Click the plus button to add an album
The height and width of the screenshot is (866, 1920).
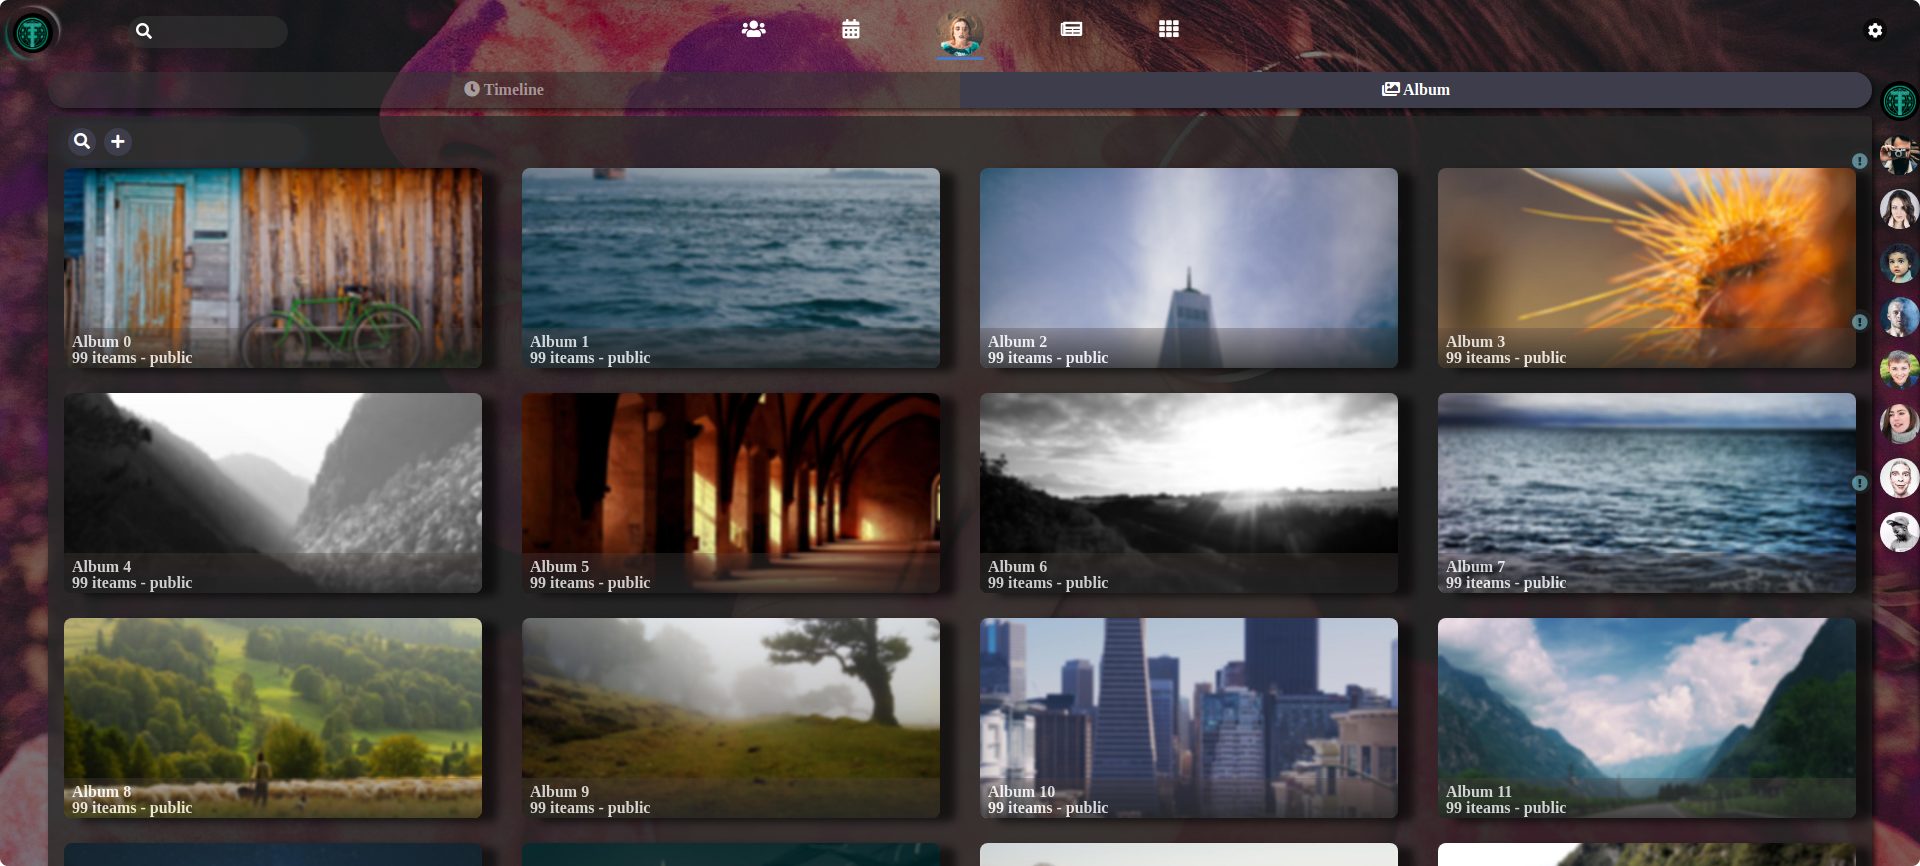pyautogui.click(x=118, y=141)
